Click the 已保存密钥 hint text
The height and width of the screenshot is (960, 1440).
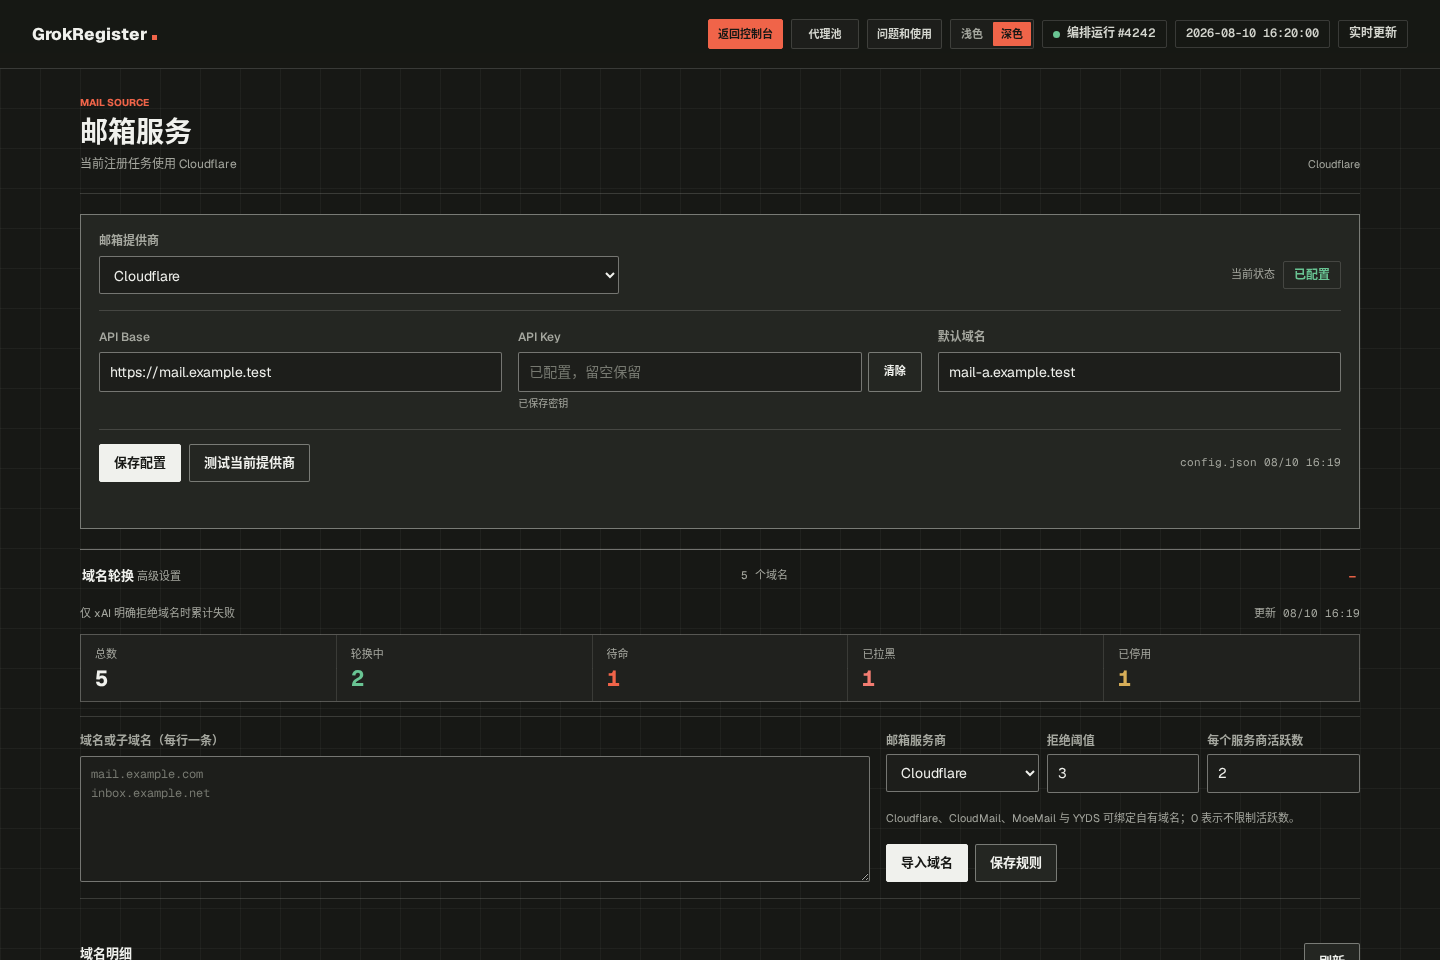tap(543, 403)
